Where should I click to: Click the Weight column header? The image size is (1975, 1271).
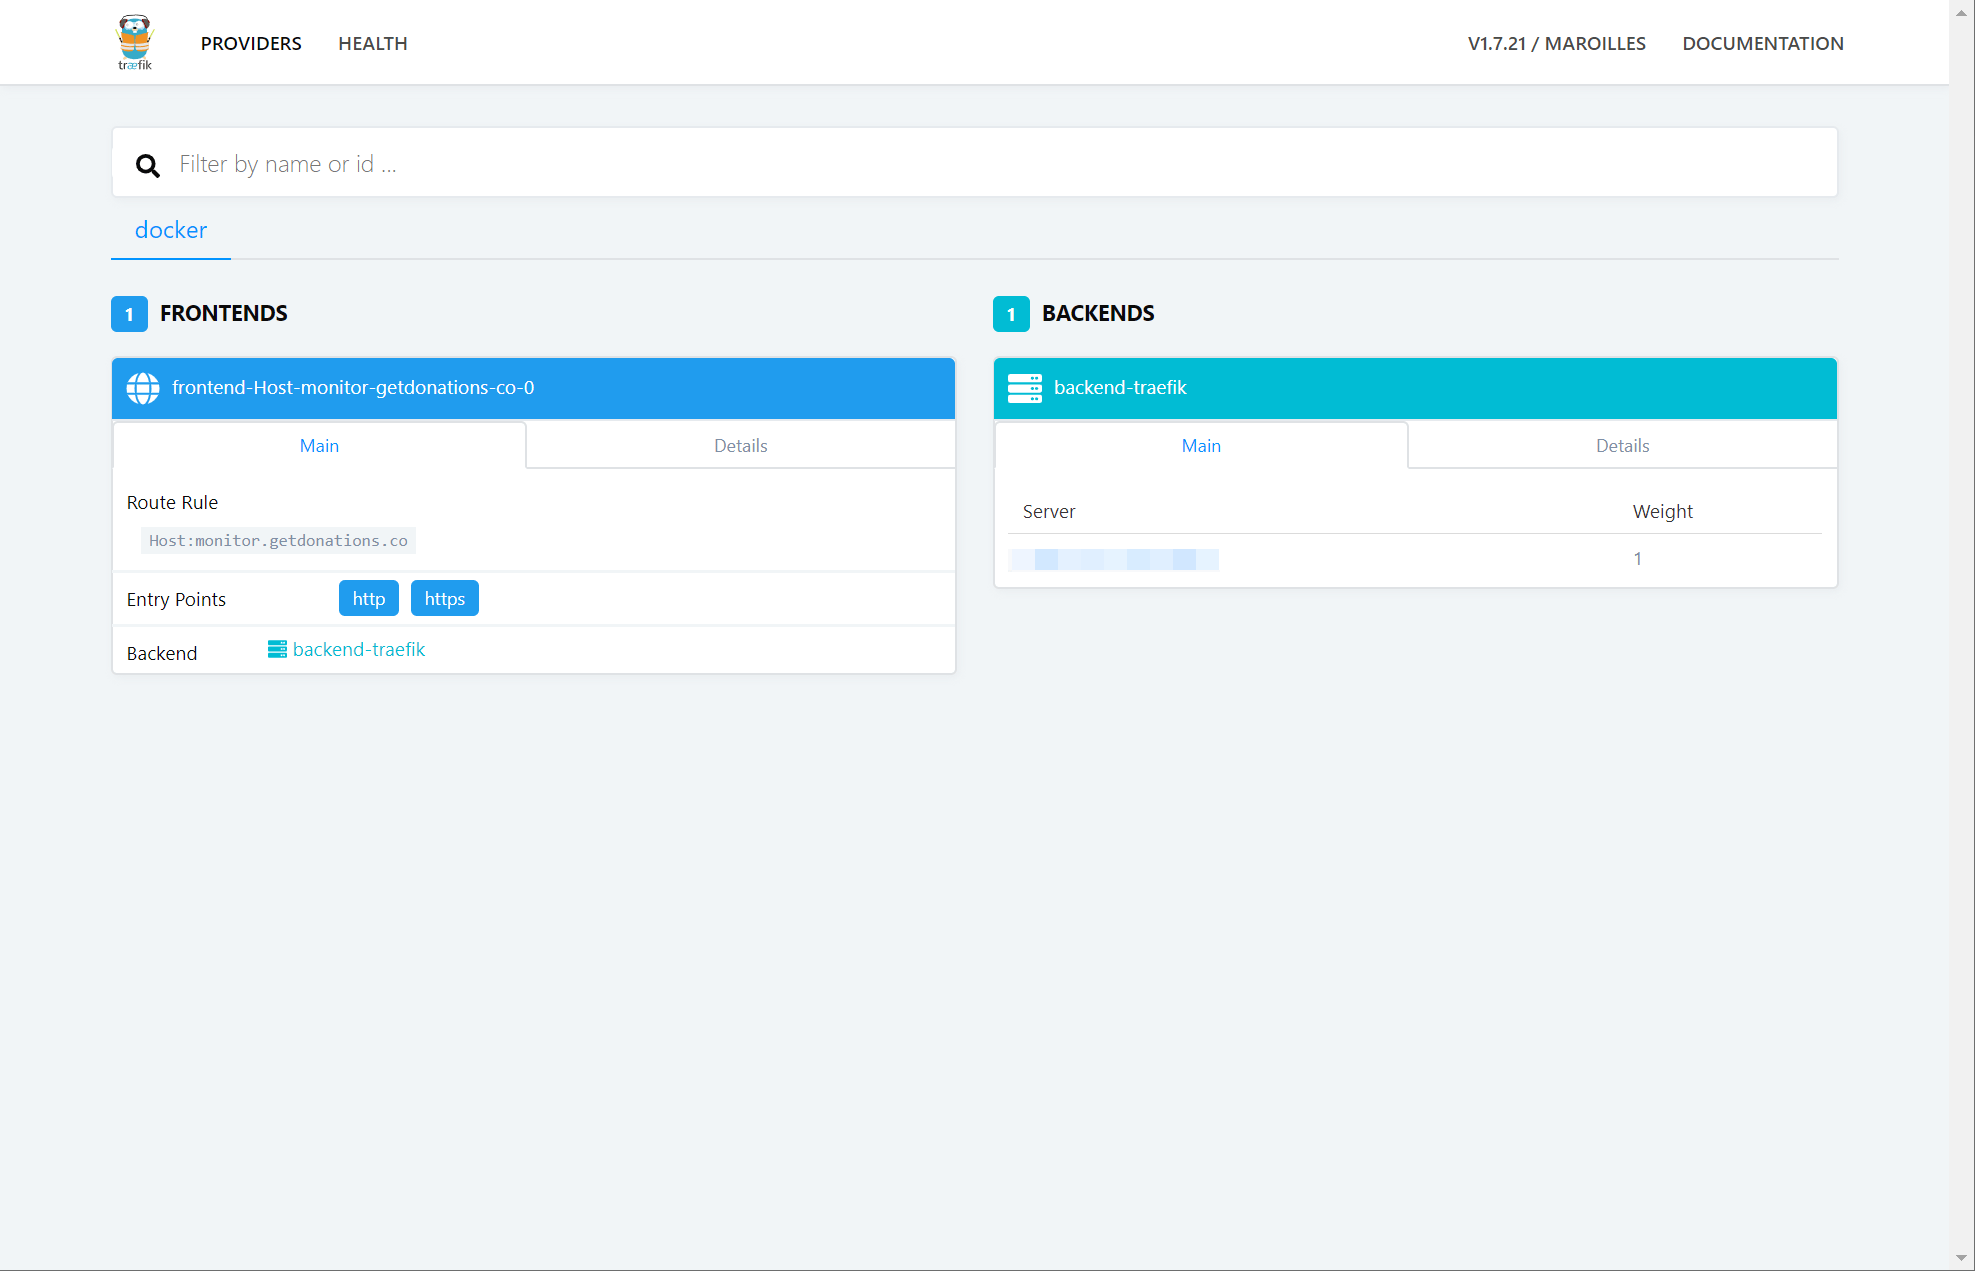tap(1663, 512)
